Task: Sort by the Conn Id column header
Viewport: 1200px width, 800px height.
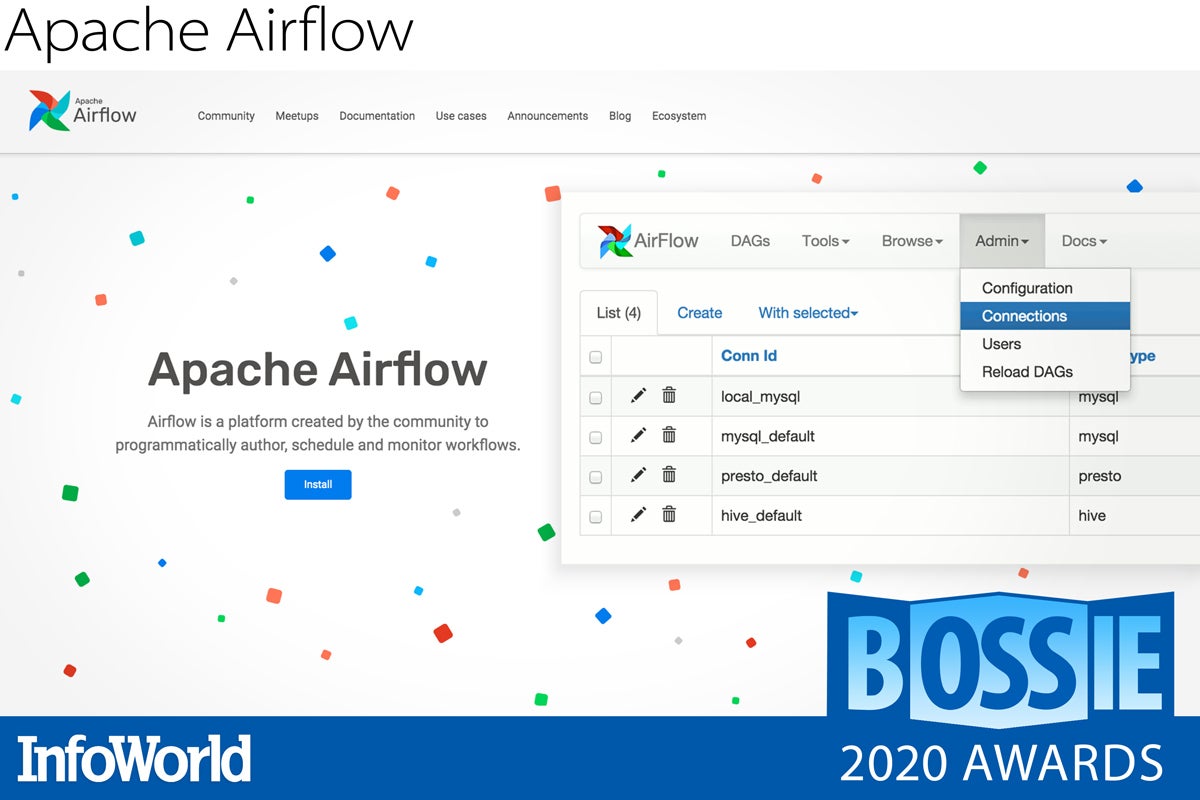Action: tap(749, 356)
